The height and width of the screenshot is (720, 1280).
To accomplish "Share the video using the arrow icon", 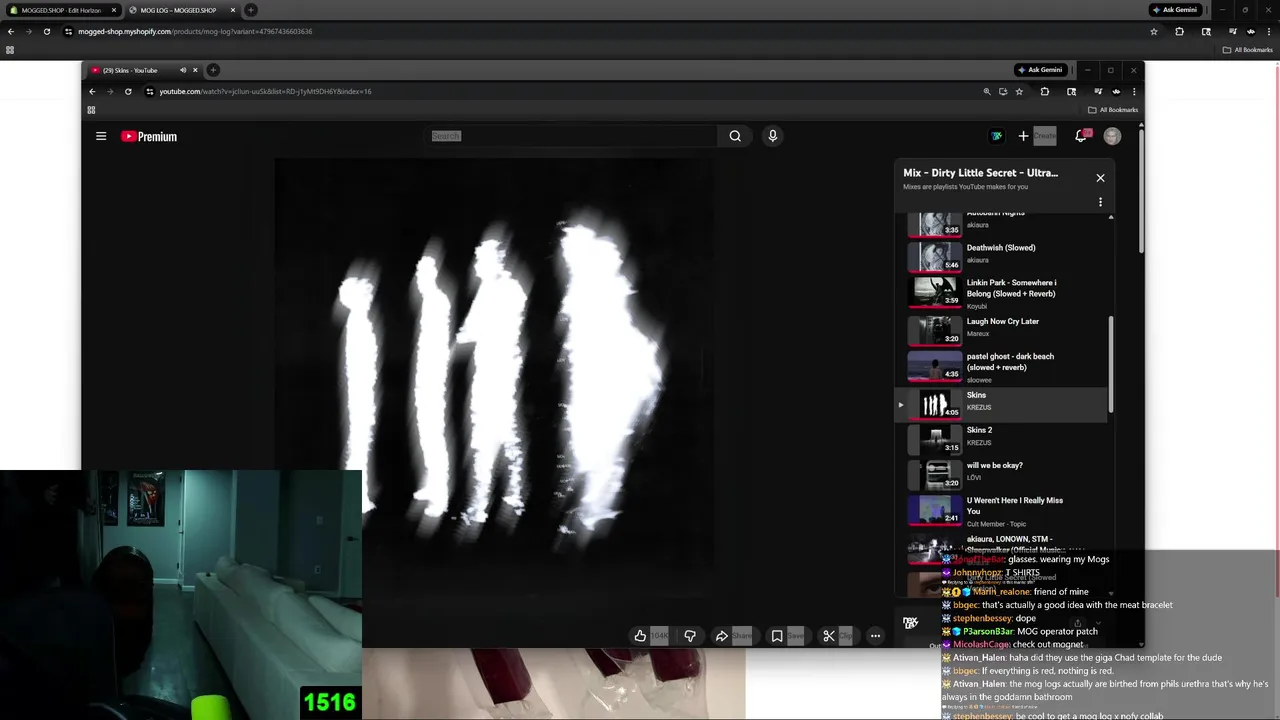I will tap(722, 636).
